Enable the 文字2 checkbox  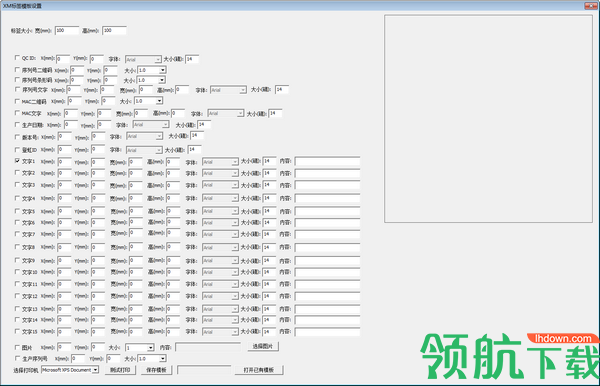[17, 173]
